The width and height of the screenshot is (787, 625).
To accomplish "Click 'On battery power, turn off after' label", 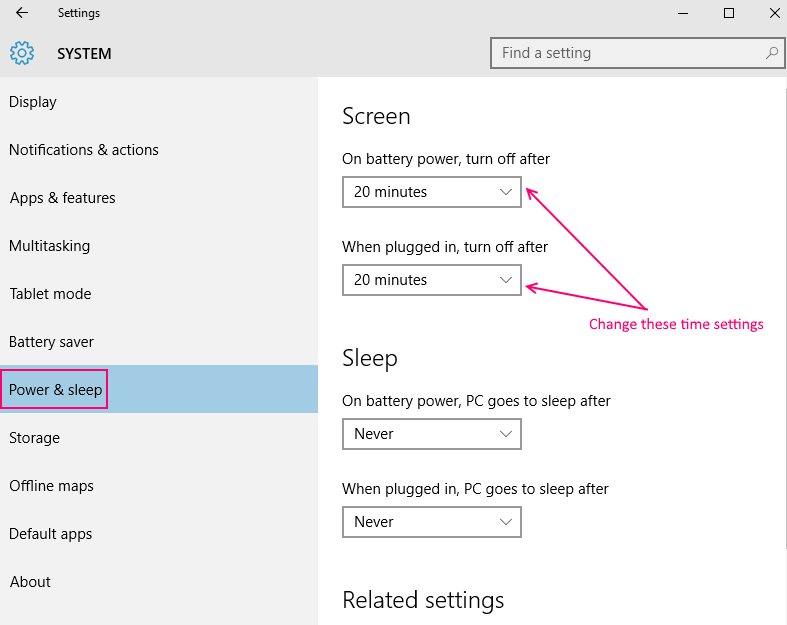I will (446, 159).
